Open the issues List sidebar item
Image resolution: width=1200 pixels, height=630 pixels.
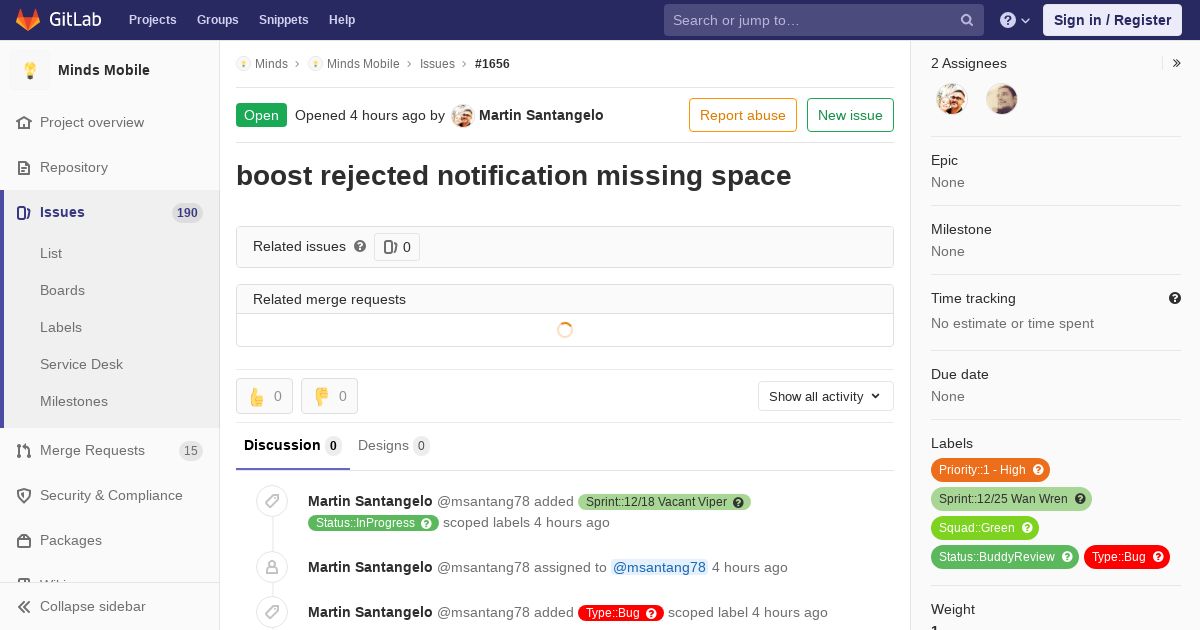point(51,253)
